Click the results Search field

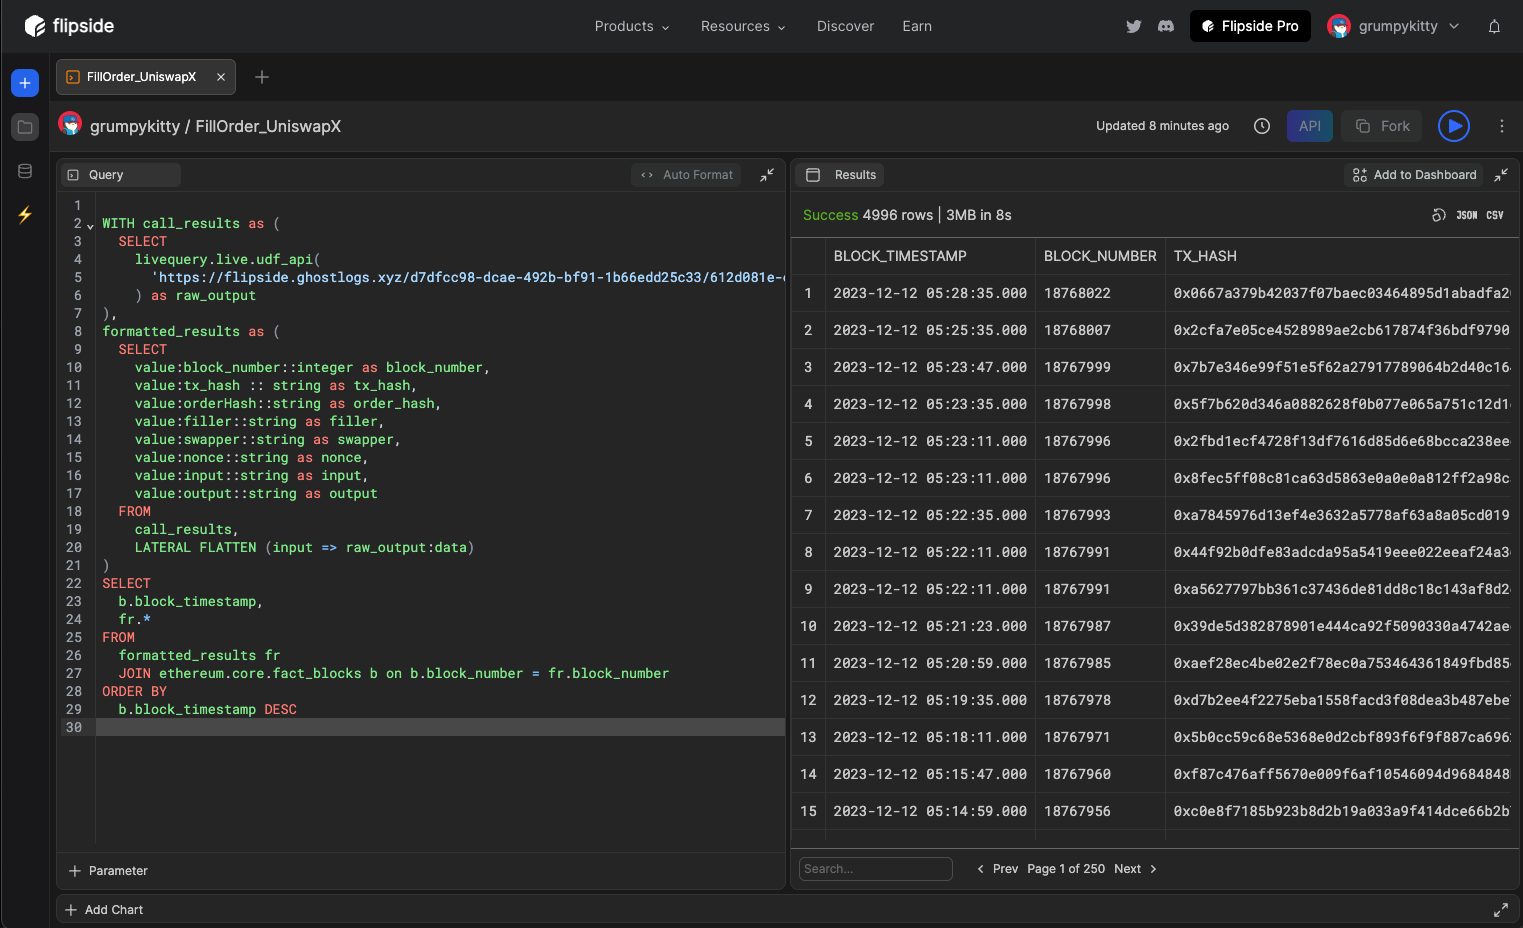[x=875, y=869]
